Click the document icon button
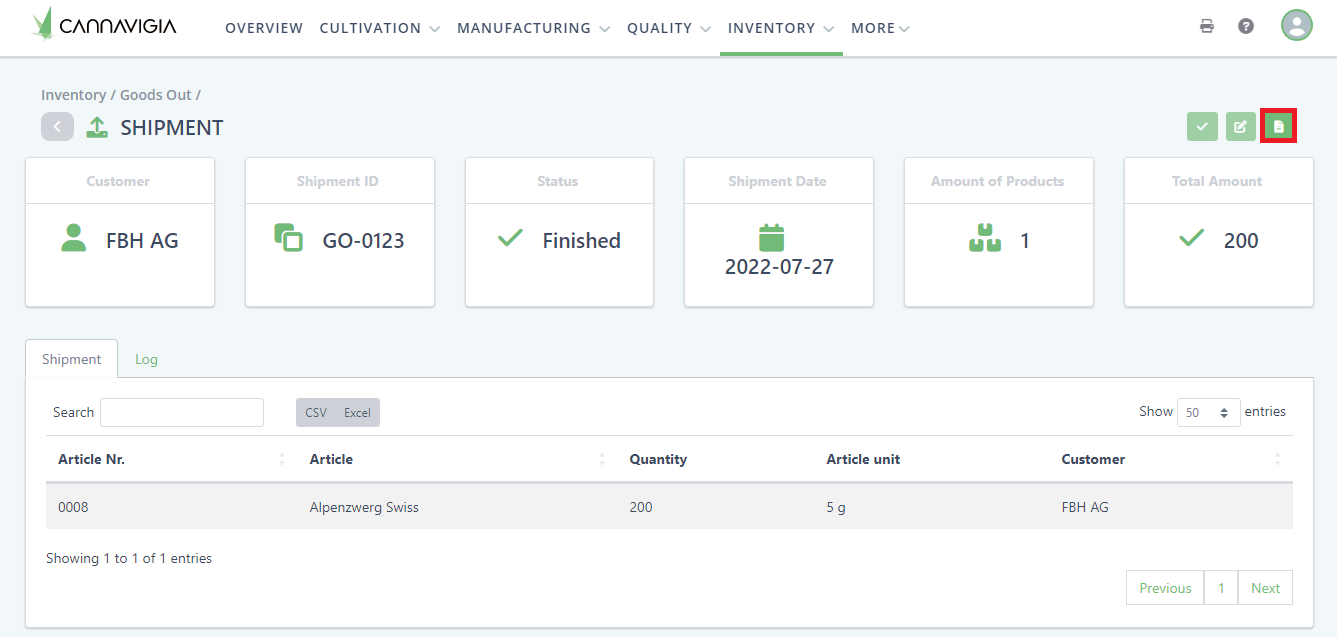This screenshot has width=1337, height=637. 1278,126
